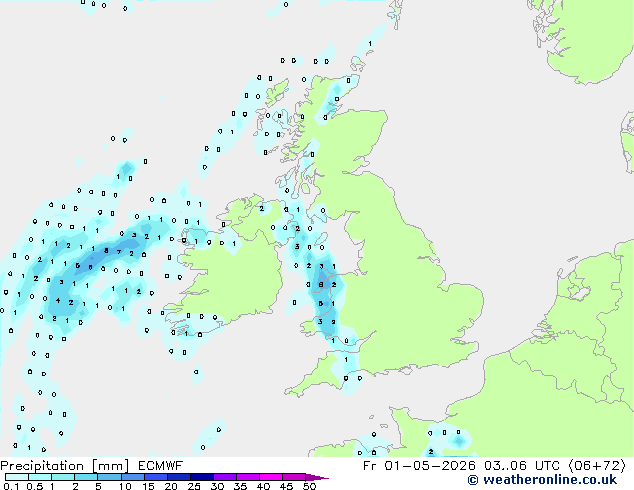Click the "03..06 UTC" time range text
Viewport: 634px width, 490px height.
(x=522, y=466)
